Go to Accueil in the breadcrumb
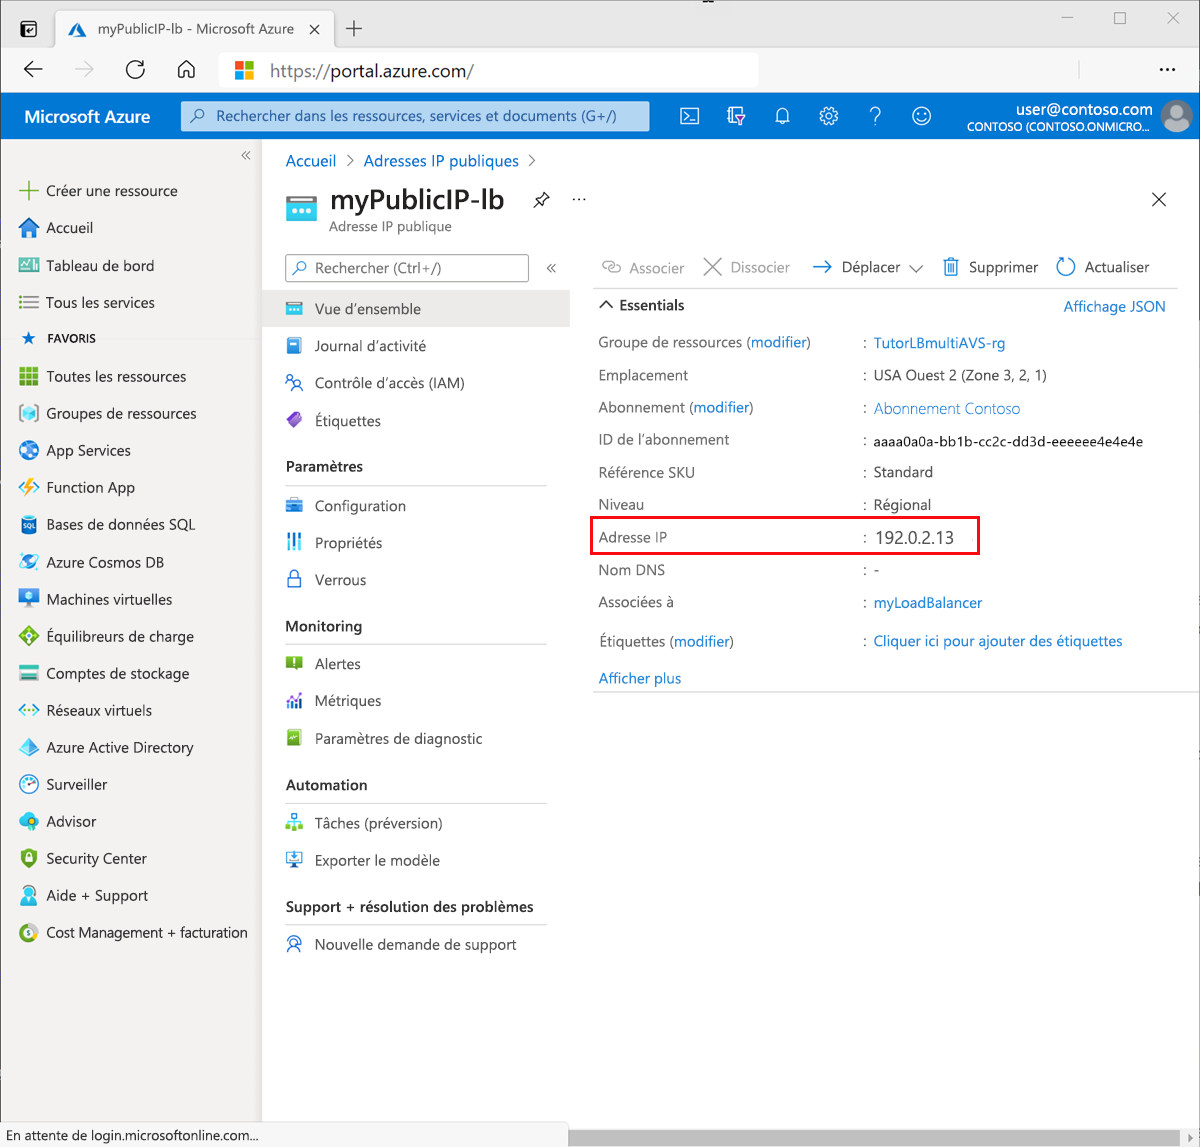 click(x=311, y=161)
